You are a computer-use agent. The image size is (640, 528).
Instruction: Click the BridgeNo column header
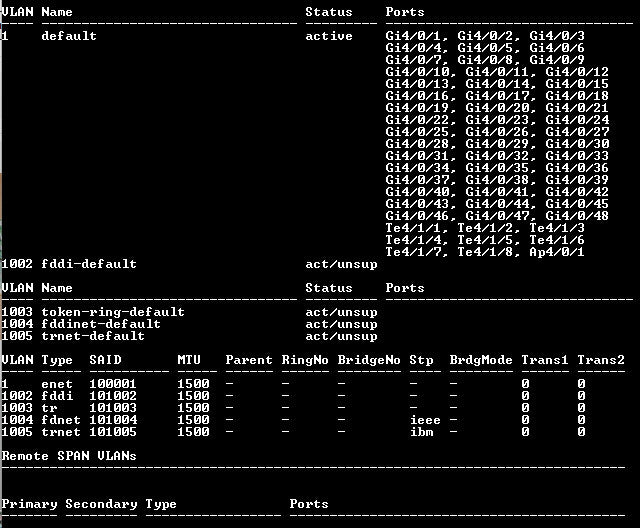(369, 360)
